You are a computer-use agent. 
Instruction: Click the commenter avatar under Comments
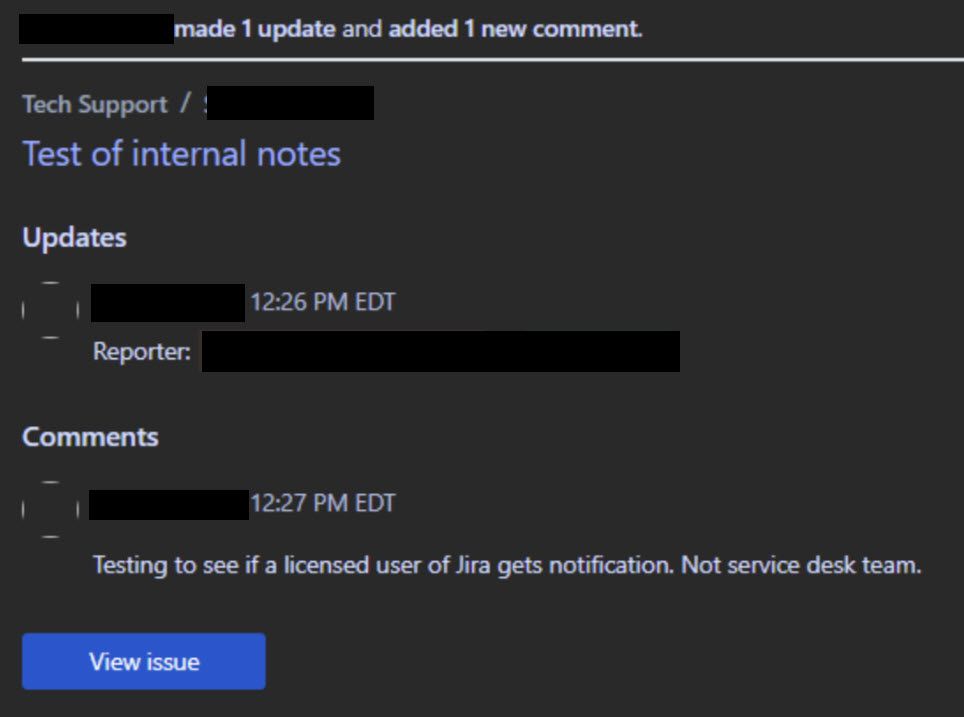click(49, 509)
